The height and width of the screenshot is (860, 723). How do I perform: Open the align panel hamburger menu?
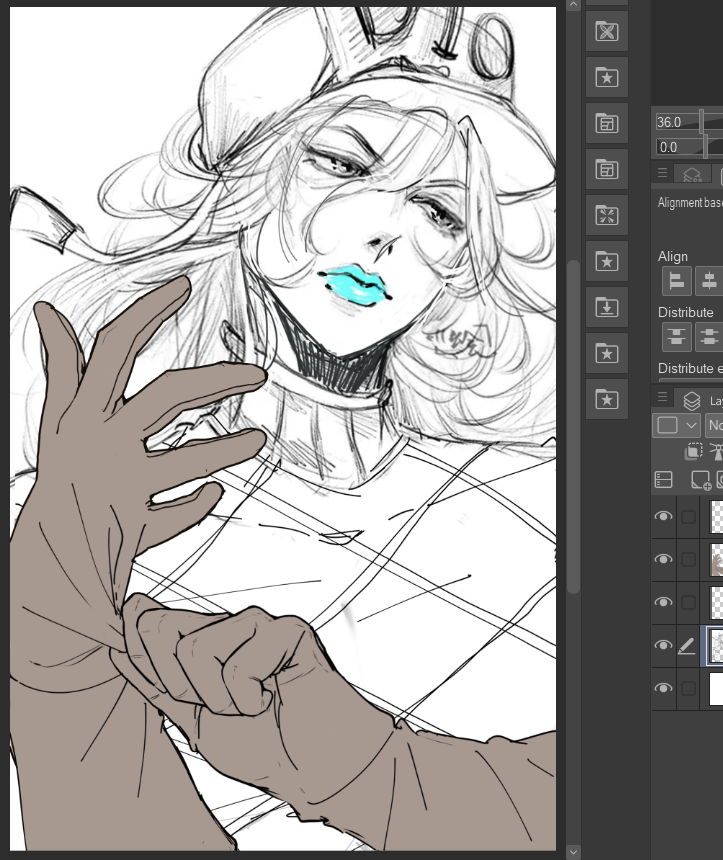[662, 173]
